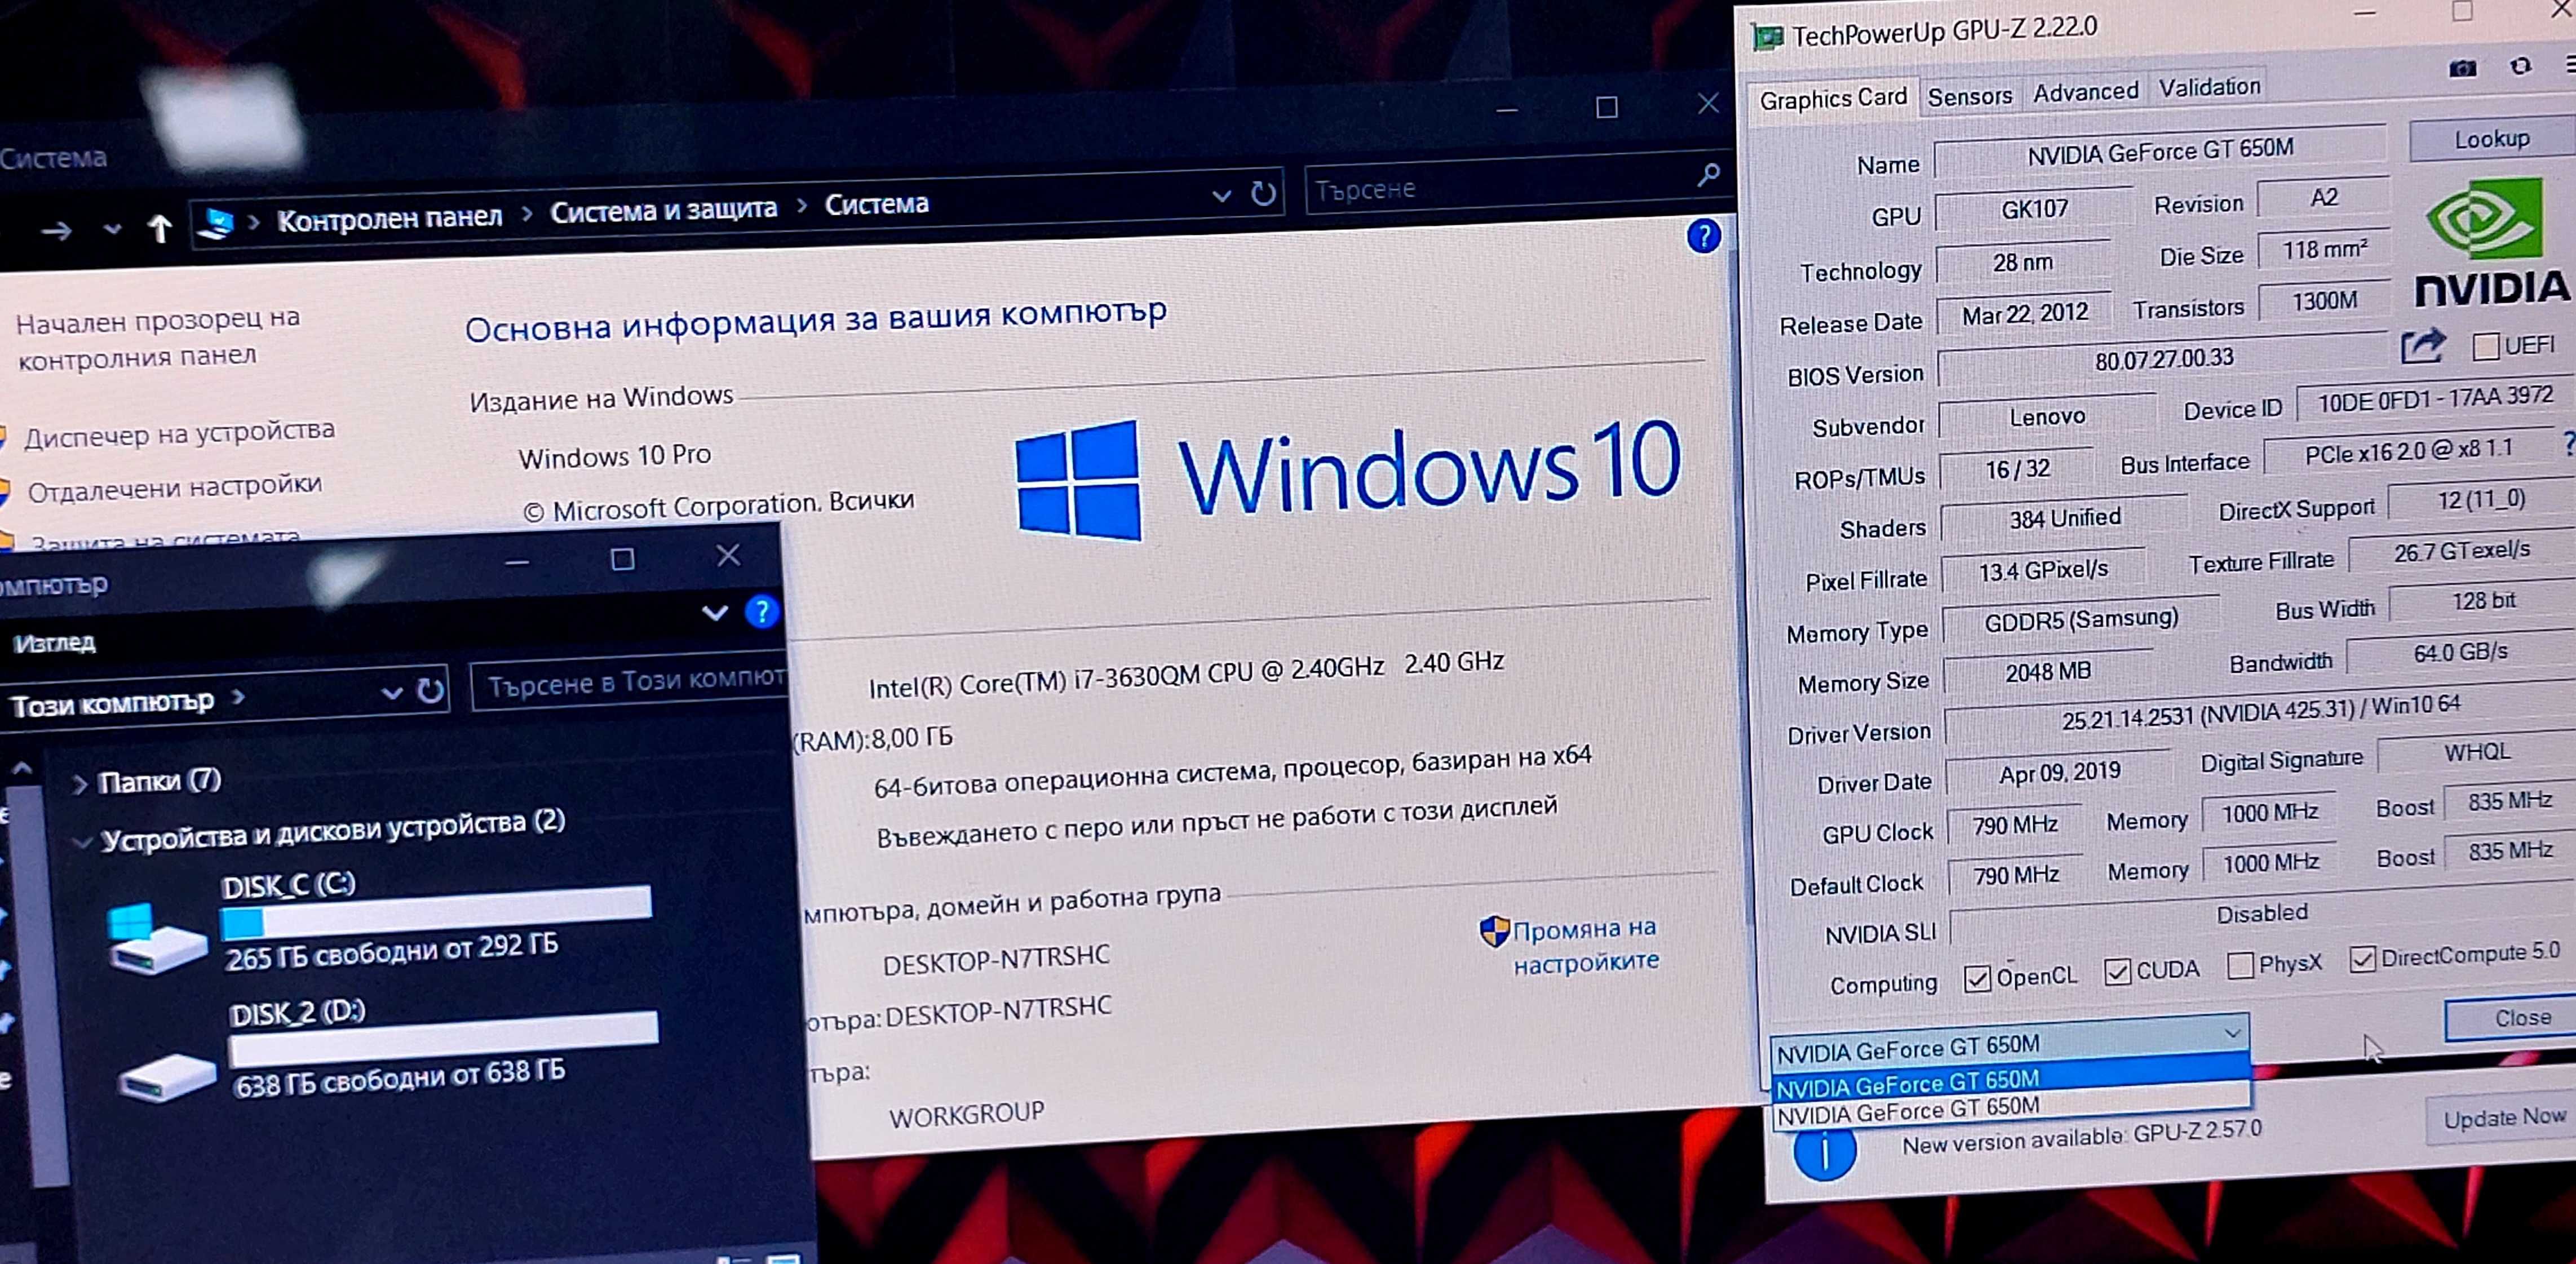Expand chevron after Този компютър in Explorer

(238, 697)
